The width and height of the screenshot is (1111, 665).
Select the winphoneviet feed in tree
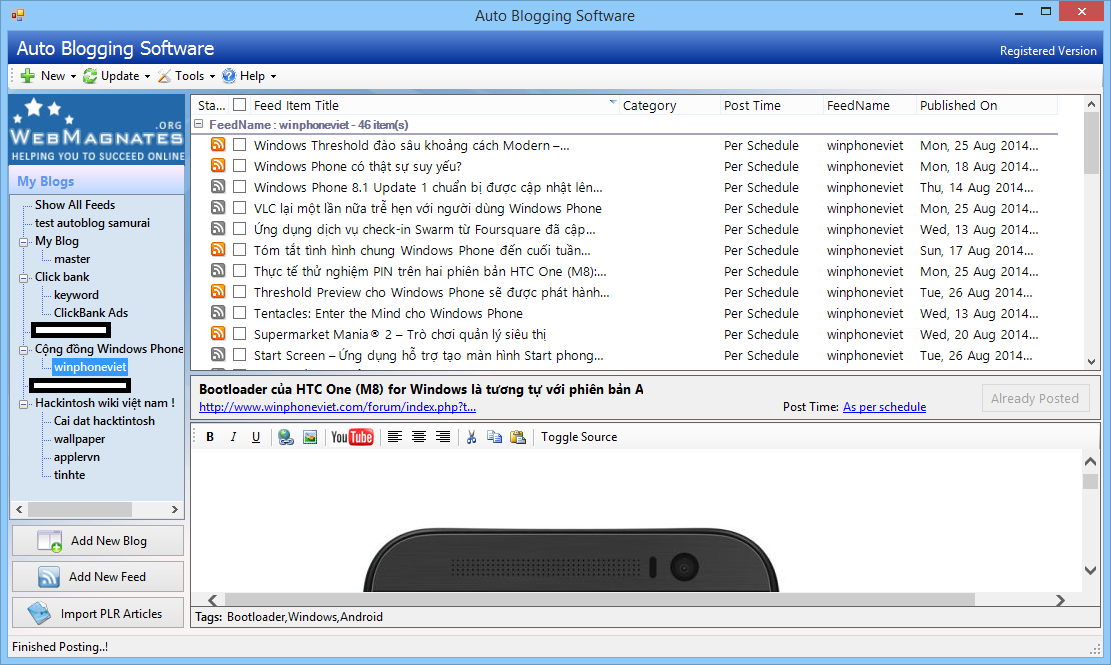coord(90,367)
